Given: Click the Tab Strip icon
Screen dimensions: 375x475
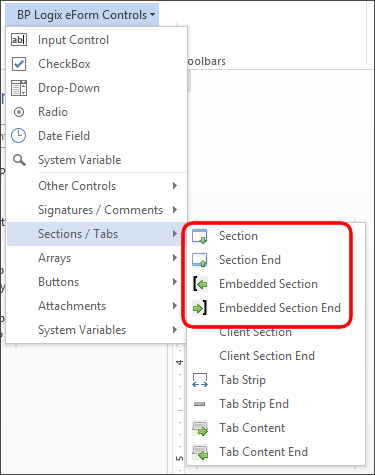Looking at the screenshot, I should (x=200, y=380).
